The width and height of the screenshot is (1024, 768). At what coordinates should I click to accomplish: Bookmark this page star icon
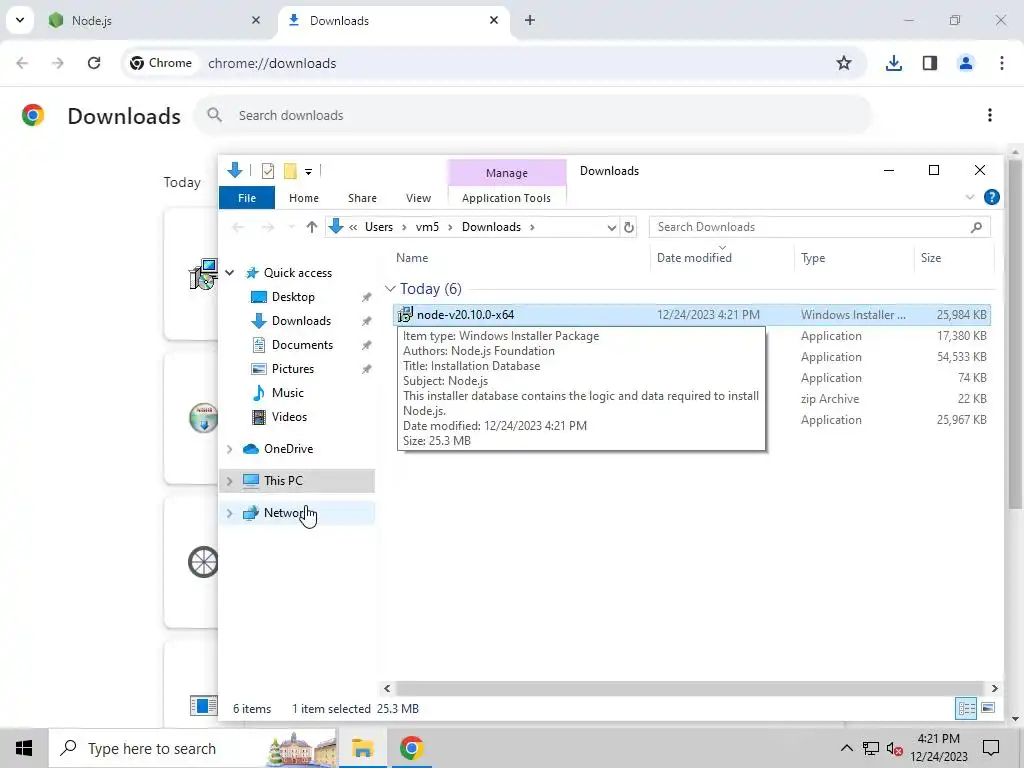[x=844, y=63]
